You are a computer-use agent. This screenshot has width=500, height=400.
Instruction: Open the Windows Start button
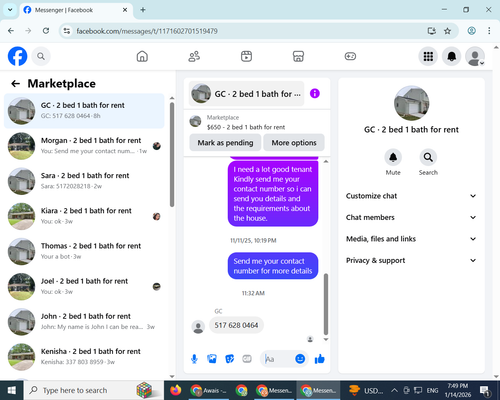coord(12,390)
